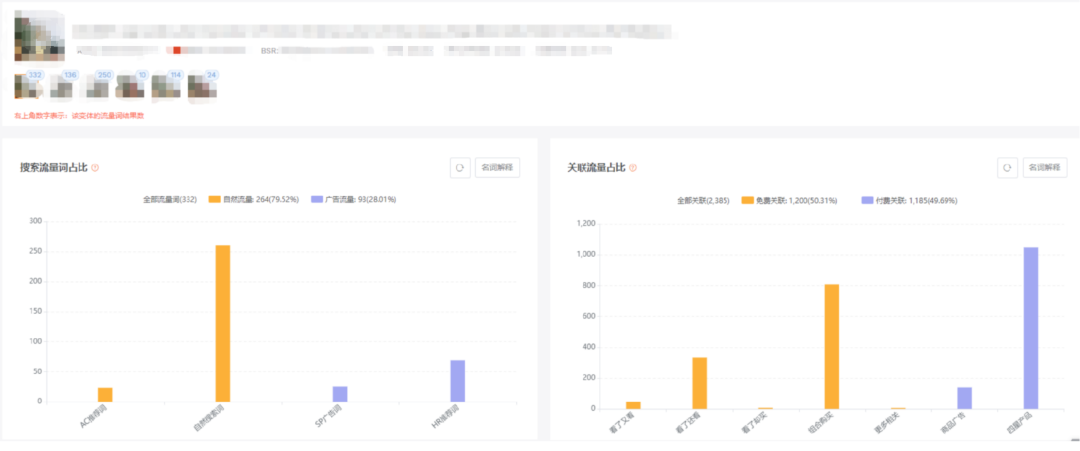Viewport: 1080px width, 451px height.
Task: Click the 搜索流量词占比 panel title
Action: pos(54,167)
